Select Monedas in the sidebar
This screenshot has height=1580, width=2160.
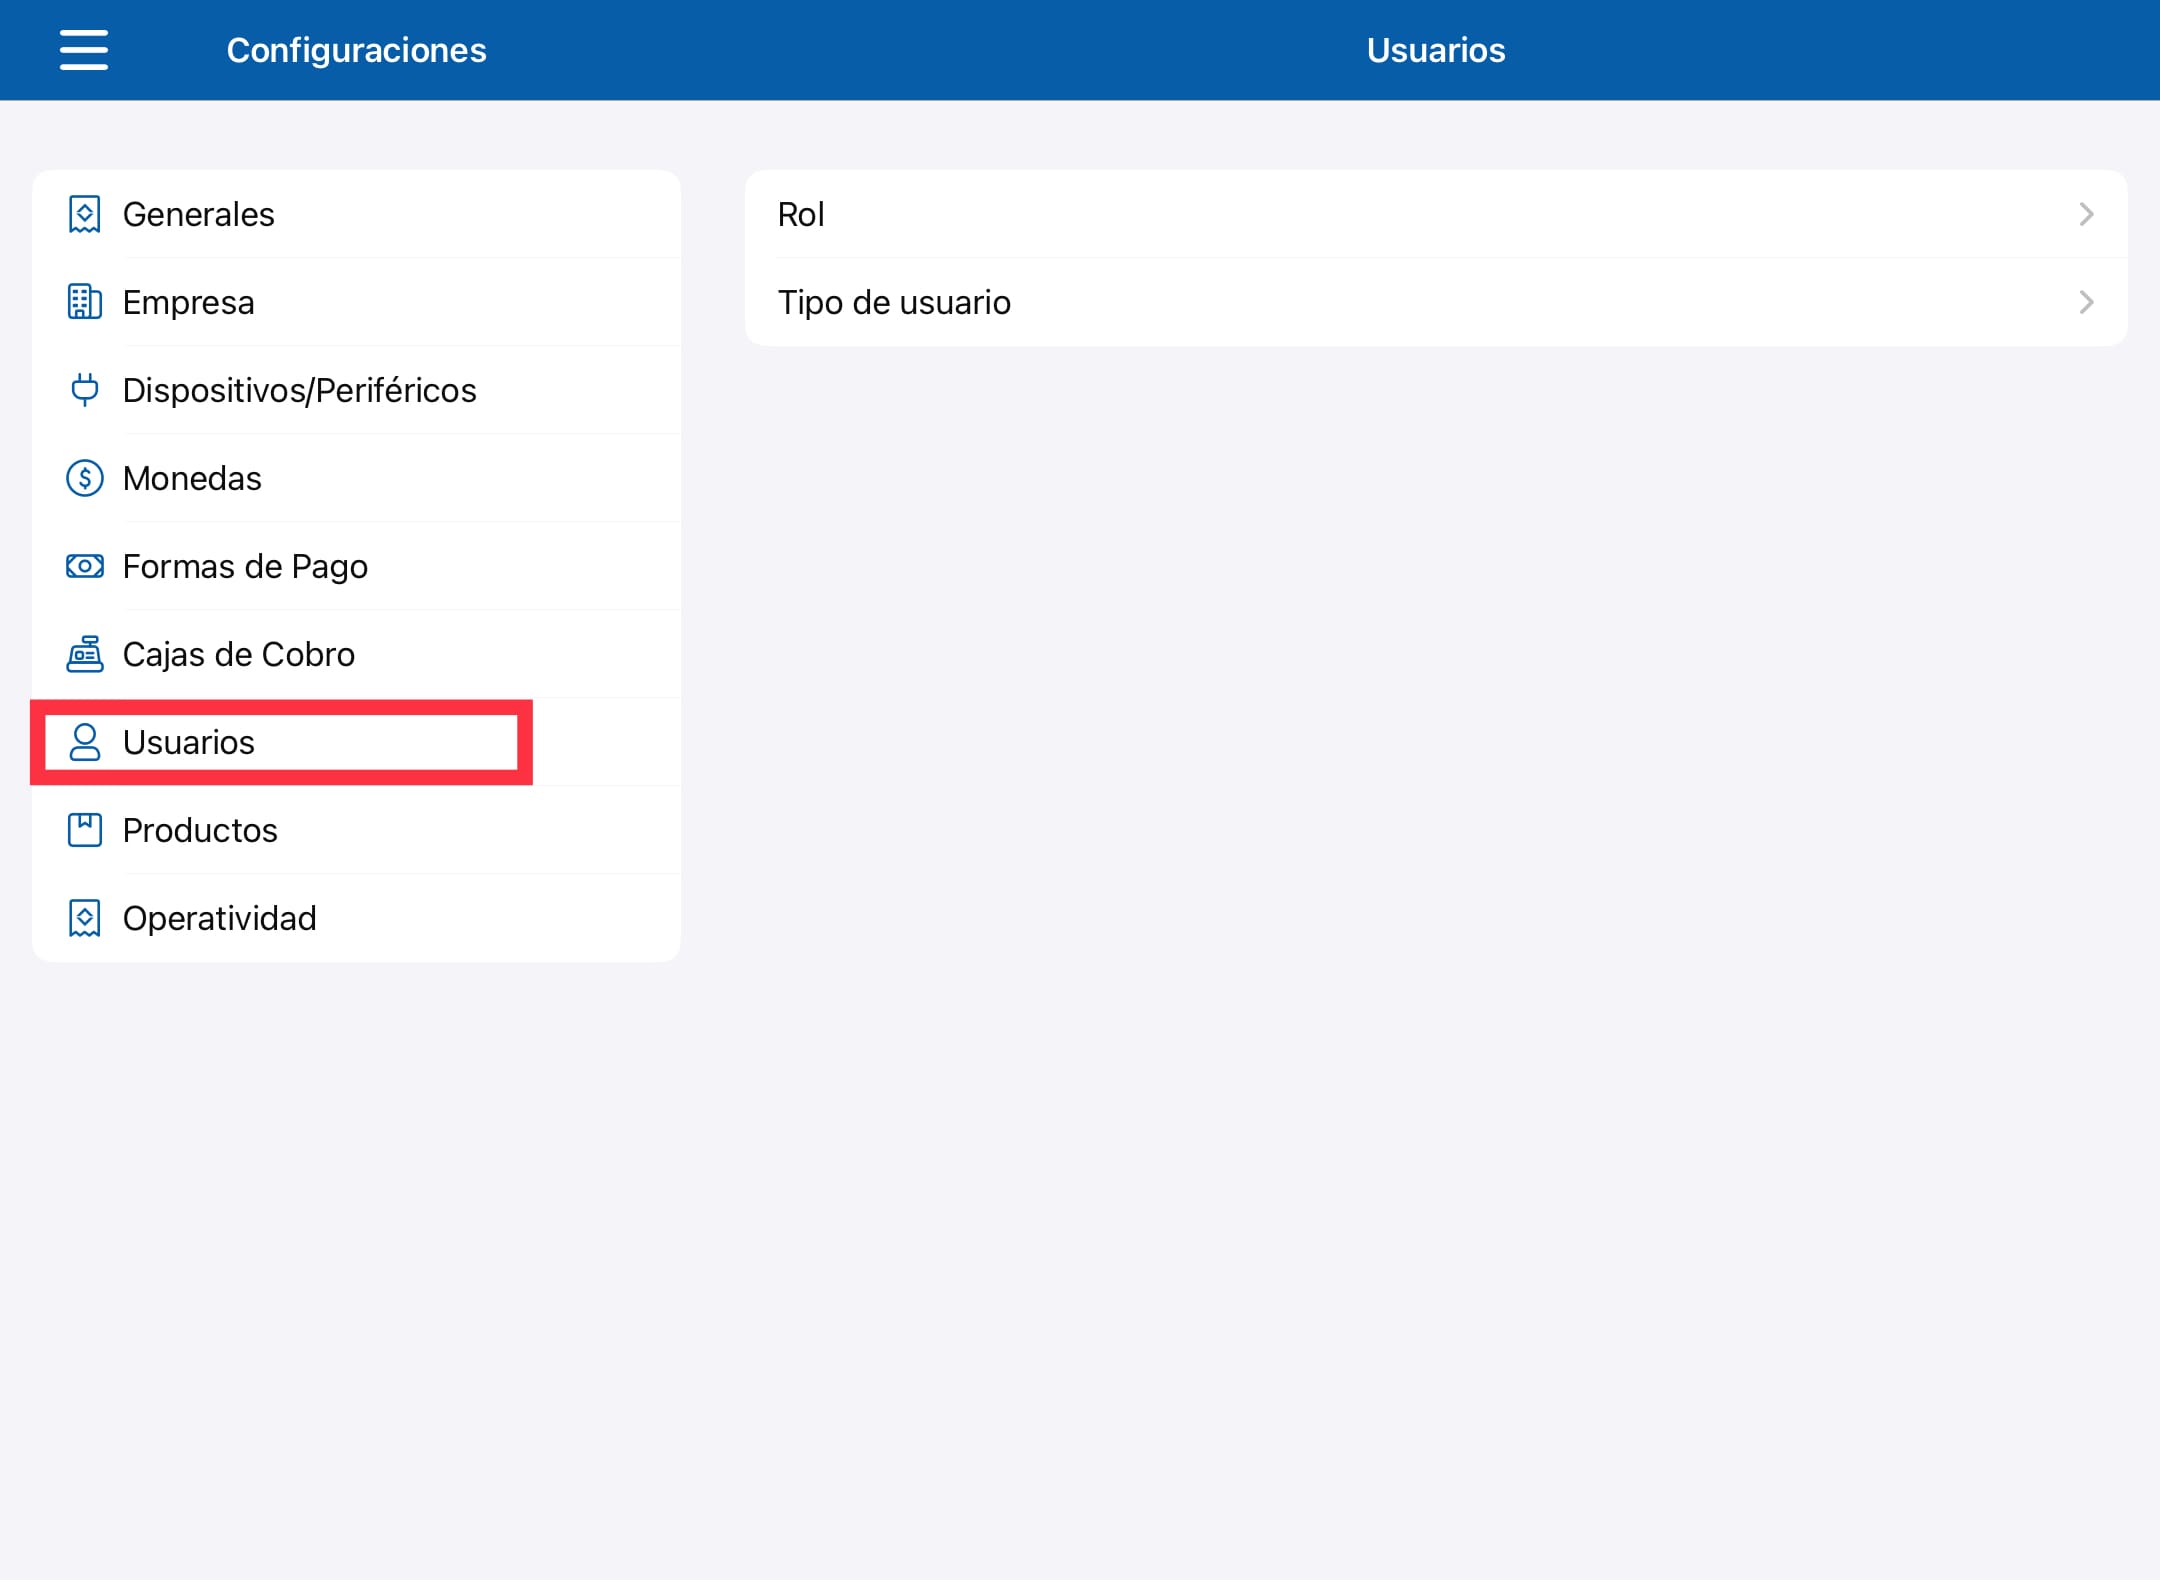coord(356,478)
